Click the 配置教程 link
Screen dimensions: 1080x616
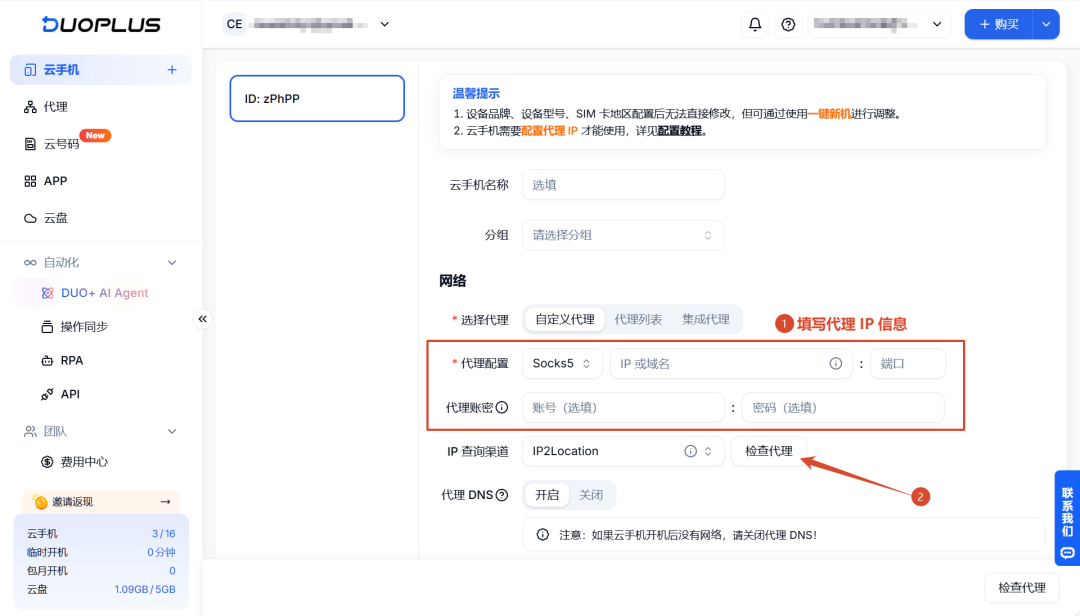pyautogui.click(x=680, y=131)
